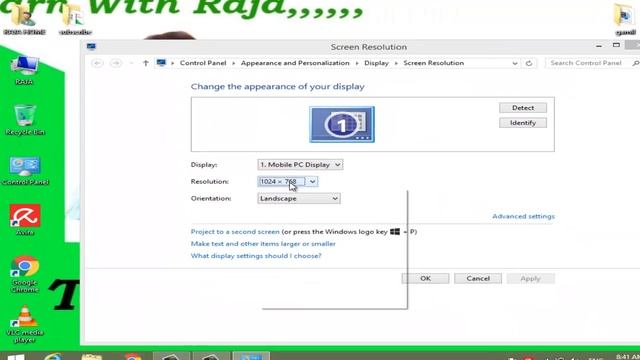Open the Orientation Landscape dropdown
Image resolution: width=640 pixels, height=360 pixels.
[299, 198]
